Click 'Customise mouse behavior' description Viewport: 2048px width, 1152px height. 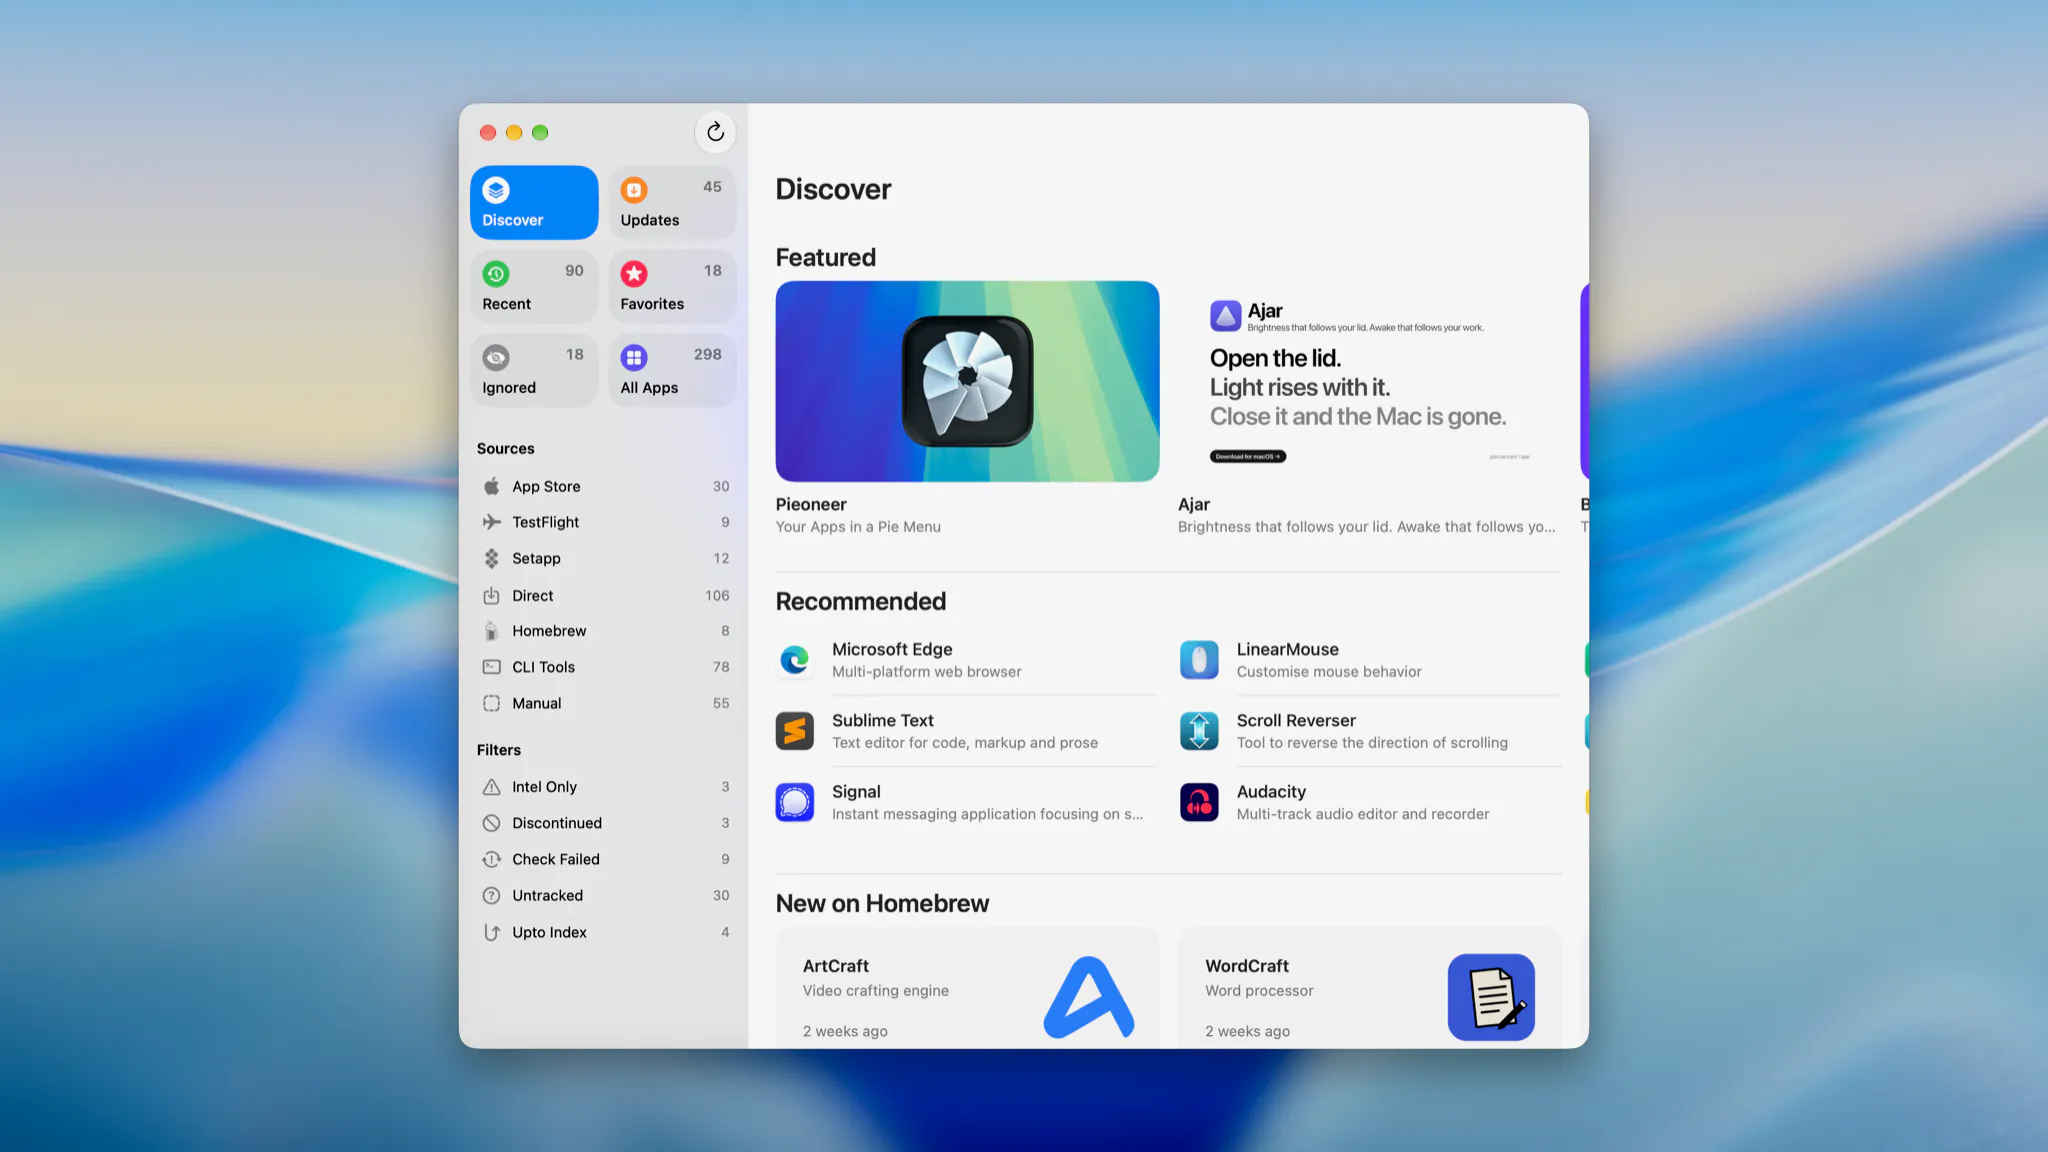1329,672
